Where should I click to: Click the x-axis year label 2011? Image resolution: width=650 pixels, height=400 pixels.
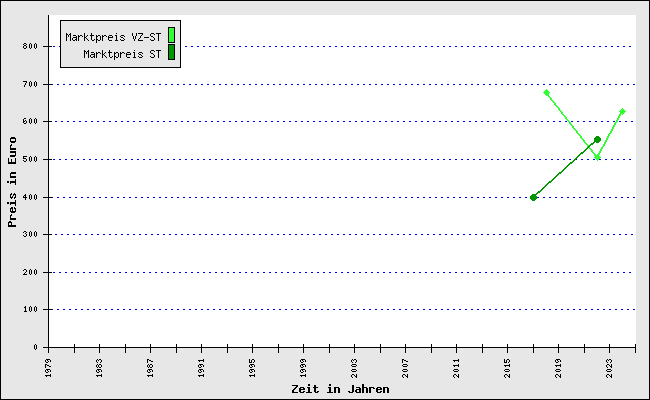tap(456, 368)
